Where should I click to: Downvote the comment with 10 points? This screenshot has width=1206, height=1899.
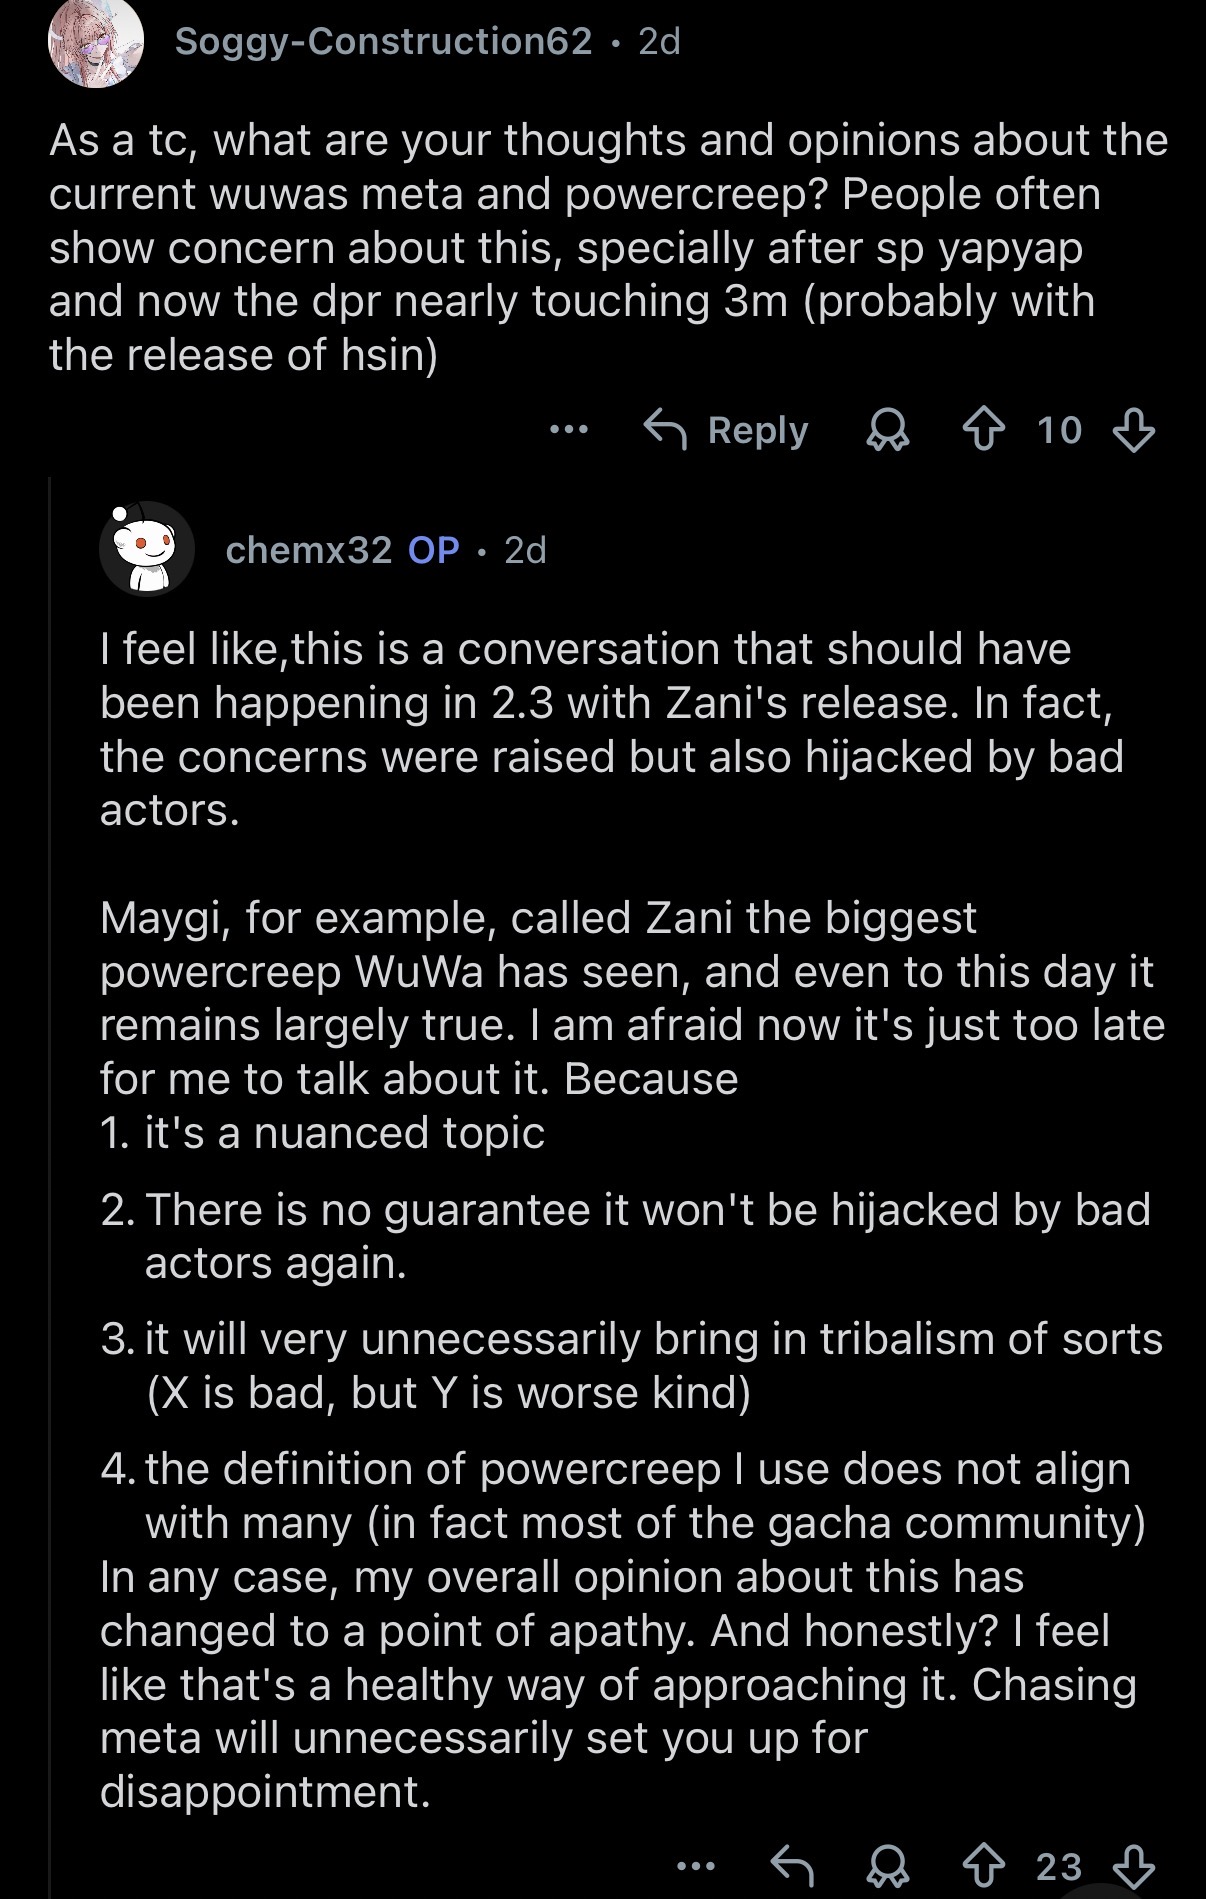click(x=1134, y=431)
